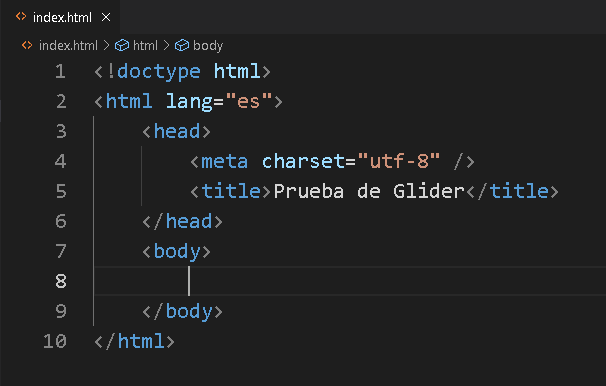Click the opening body tag
606x386 pixels.
[x=177, y=252]
